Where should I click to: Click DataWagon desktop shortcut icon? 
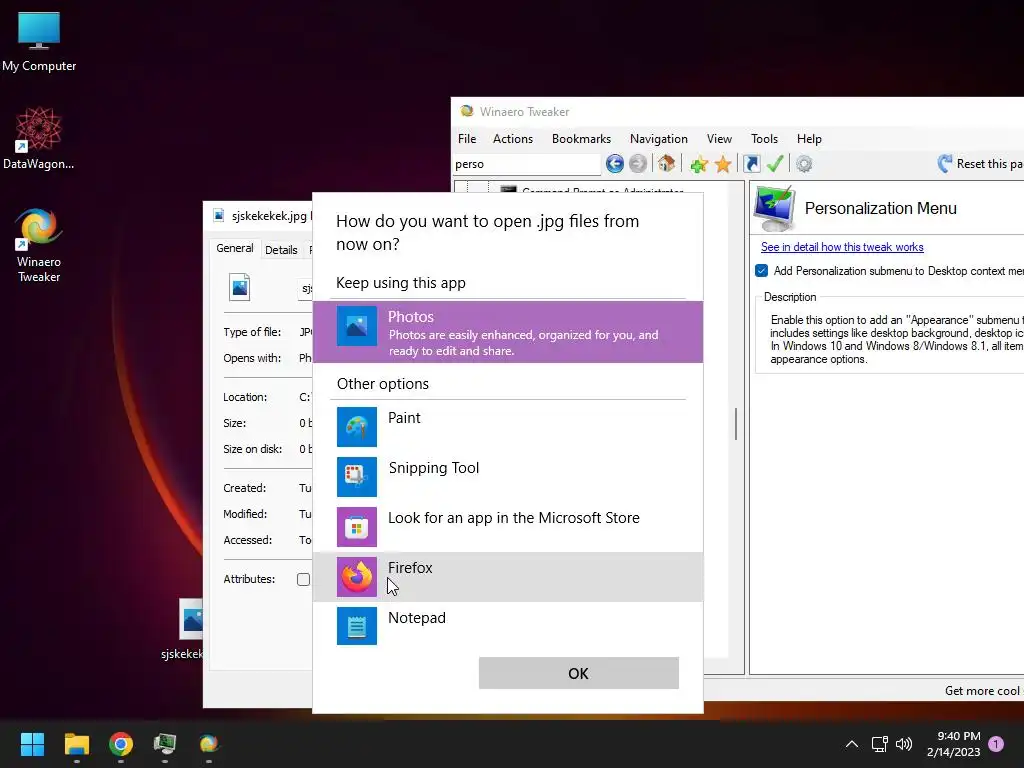click(x=39, y=138)
